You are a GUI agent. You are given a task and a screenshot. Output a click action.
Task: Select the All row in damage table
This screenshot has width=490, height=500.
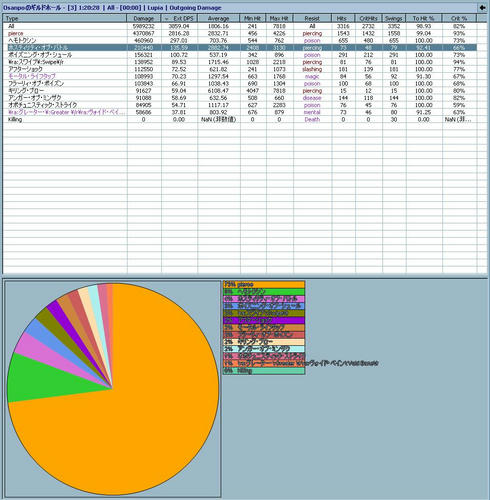tap(240, 26)
